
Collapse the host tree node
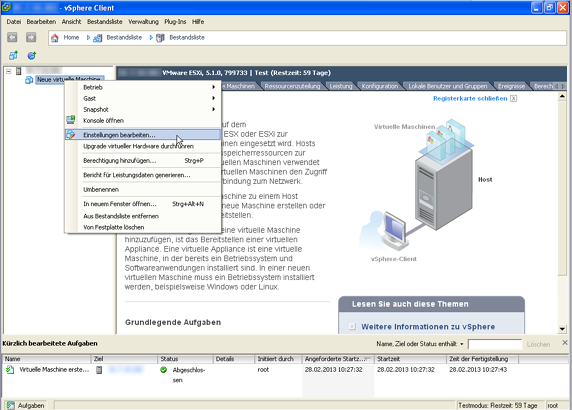[x=8, y=71]
